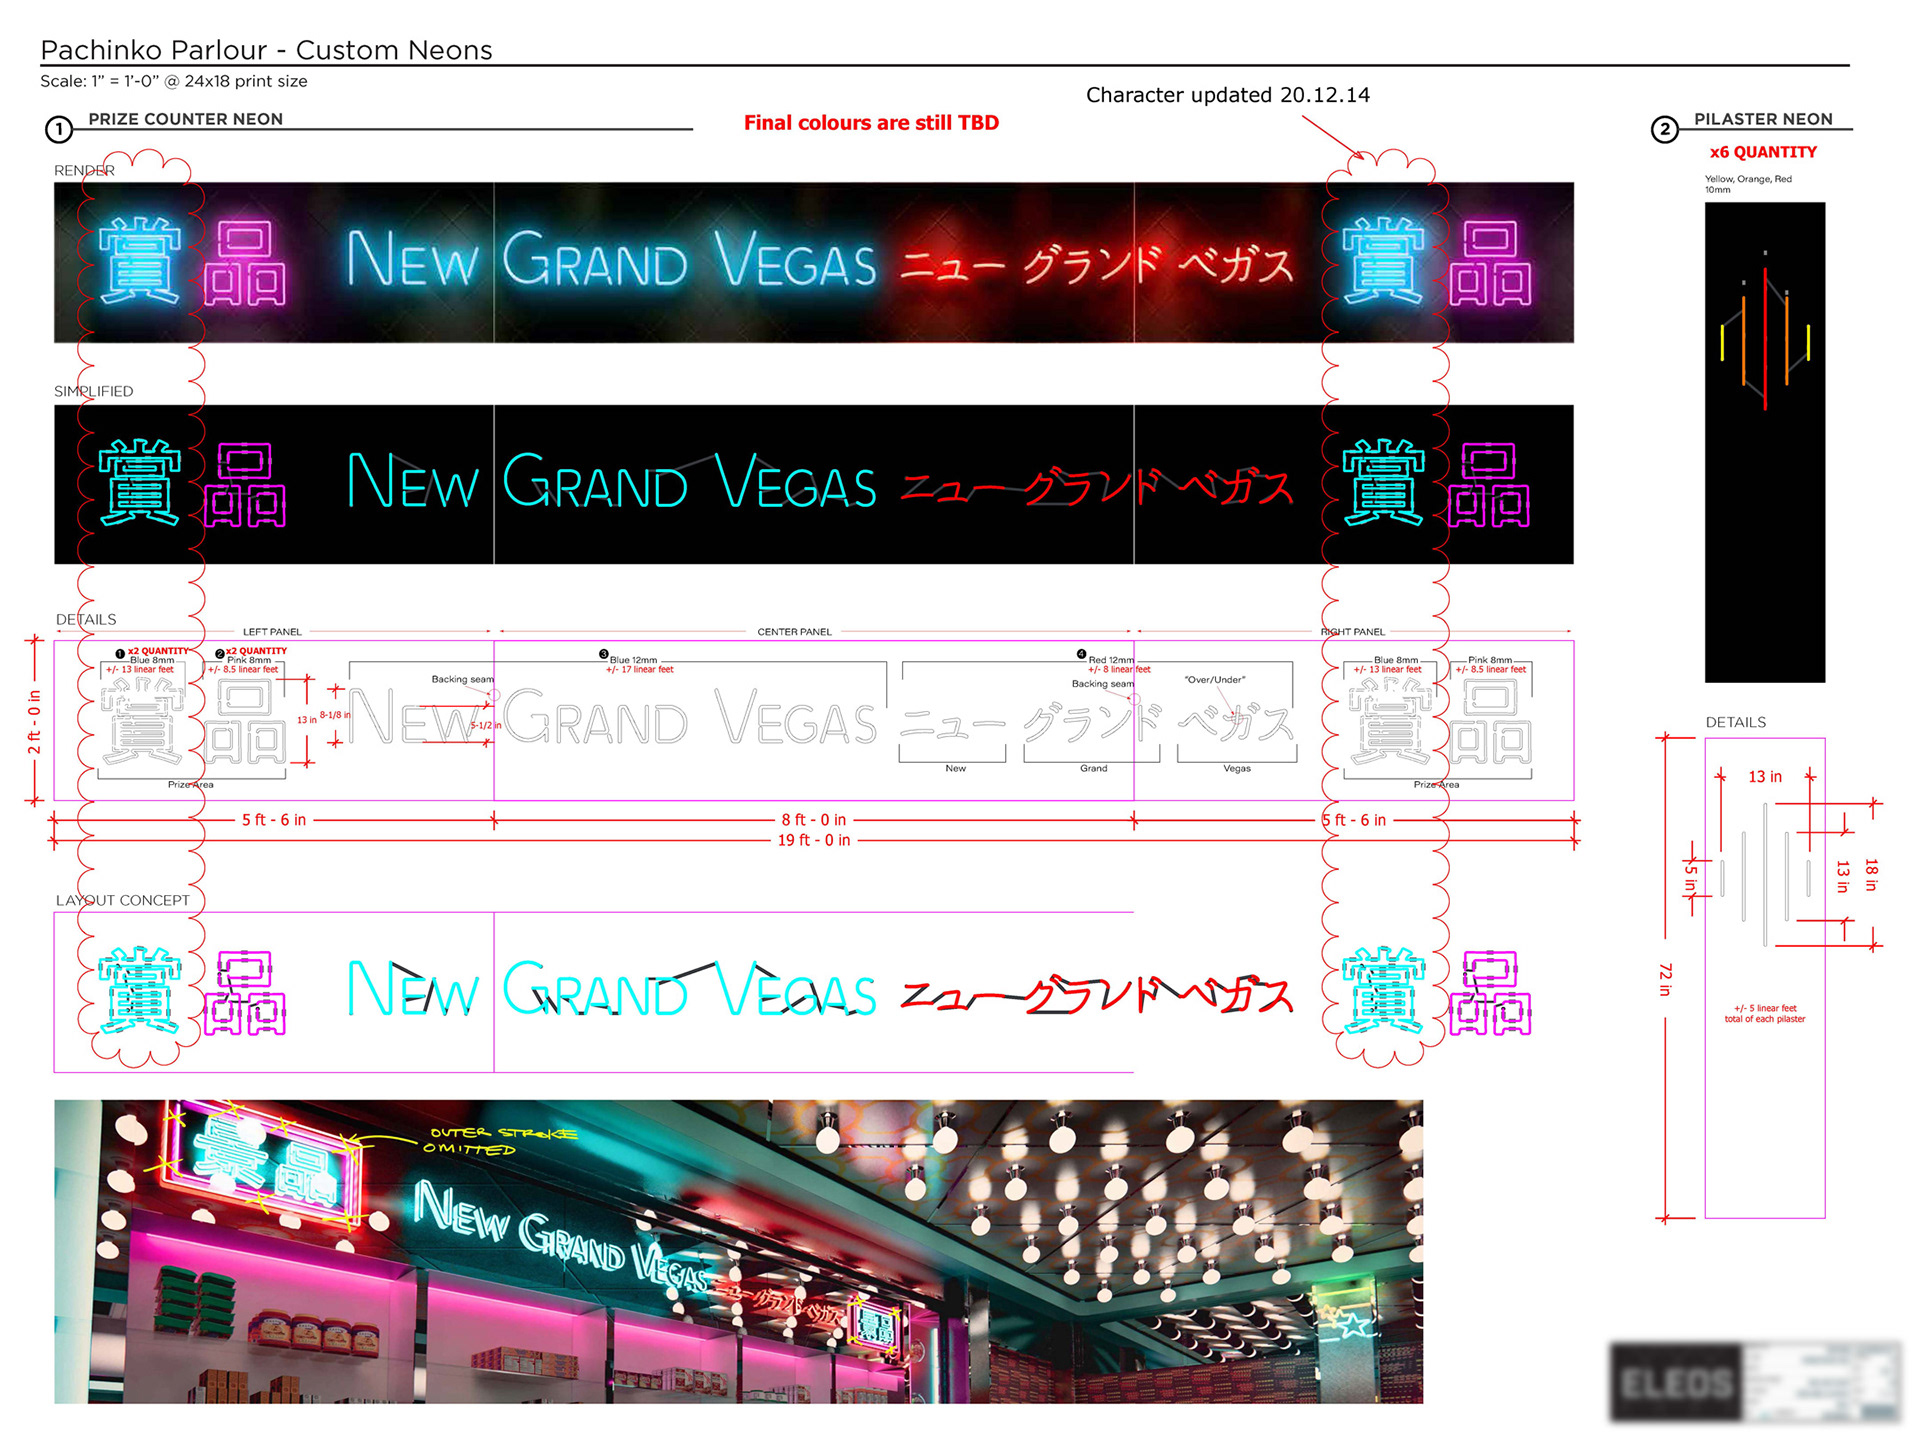Select the '8-1/8 in' dimension
This screenshot has width=1920, height=1440.
point(335,716)
